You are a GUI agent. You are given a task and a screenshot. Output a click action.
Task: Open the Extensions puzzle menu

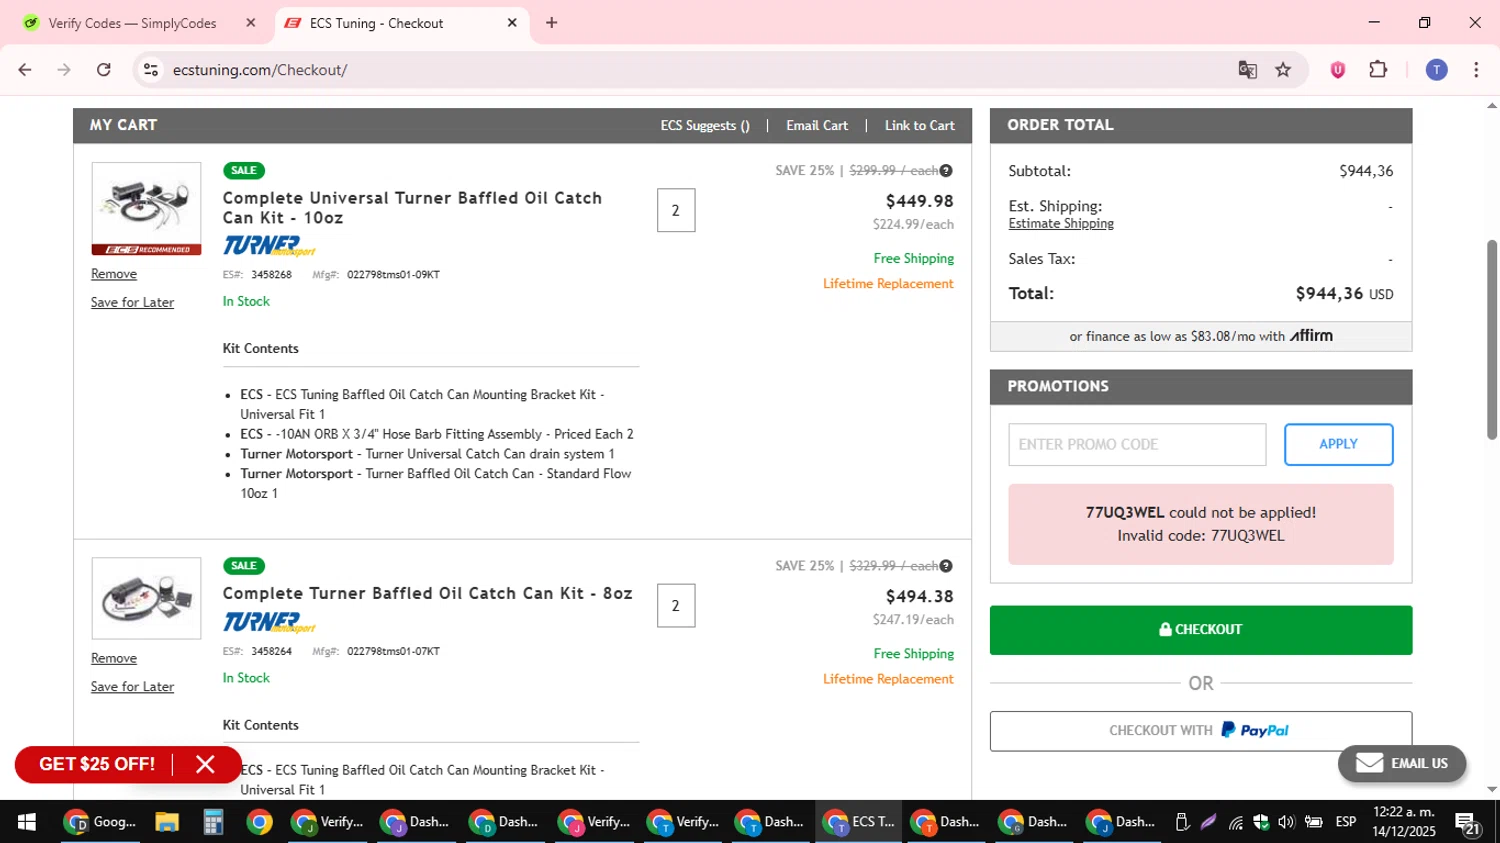click(x=1378, y=70)
